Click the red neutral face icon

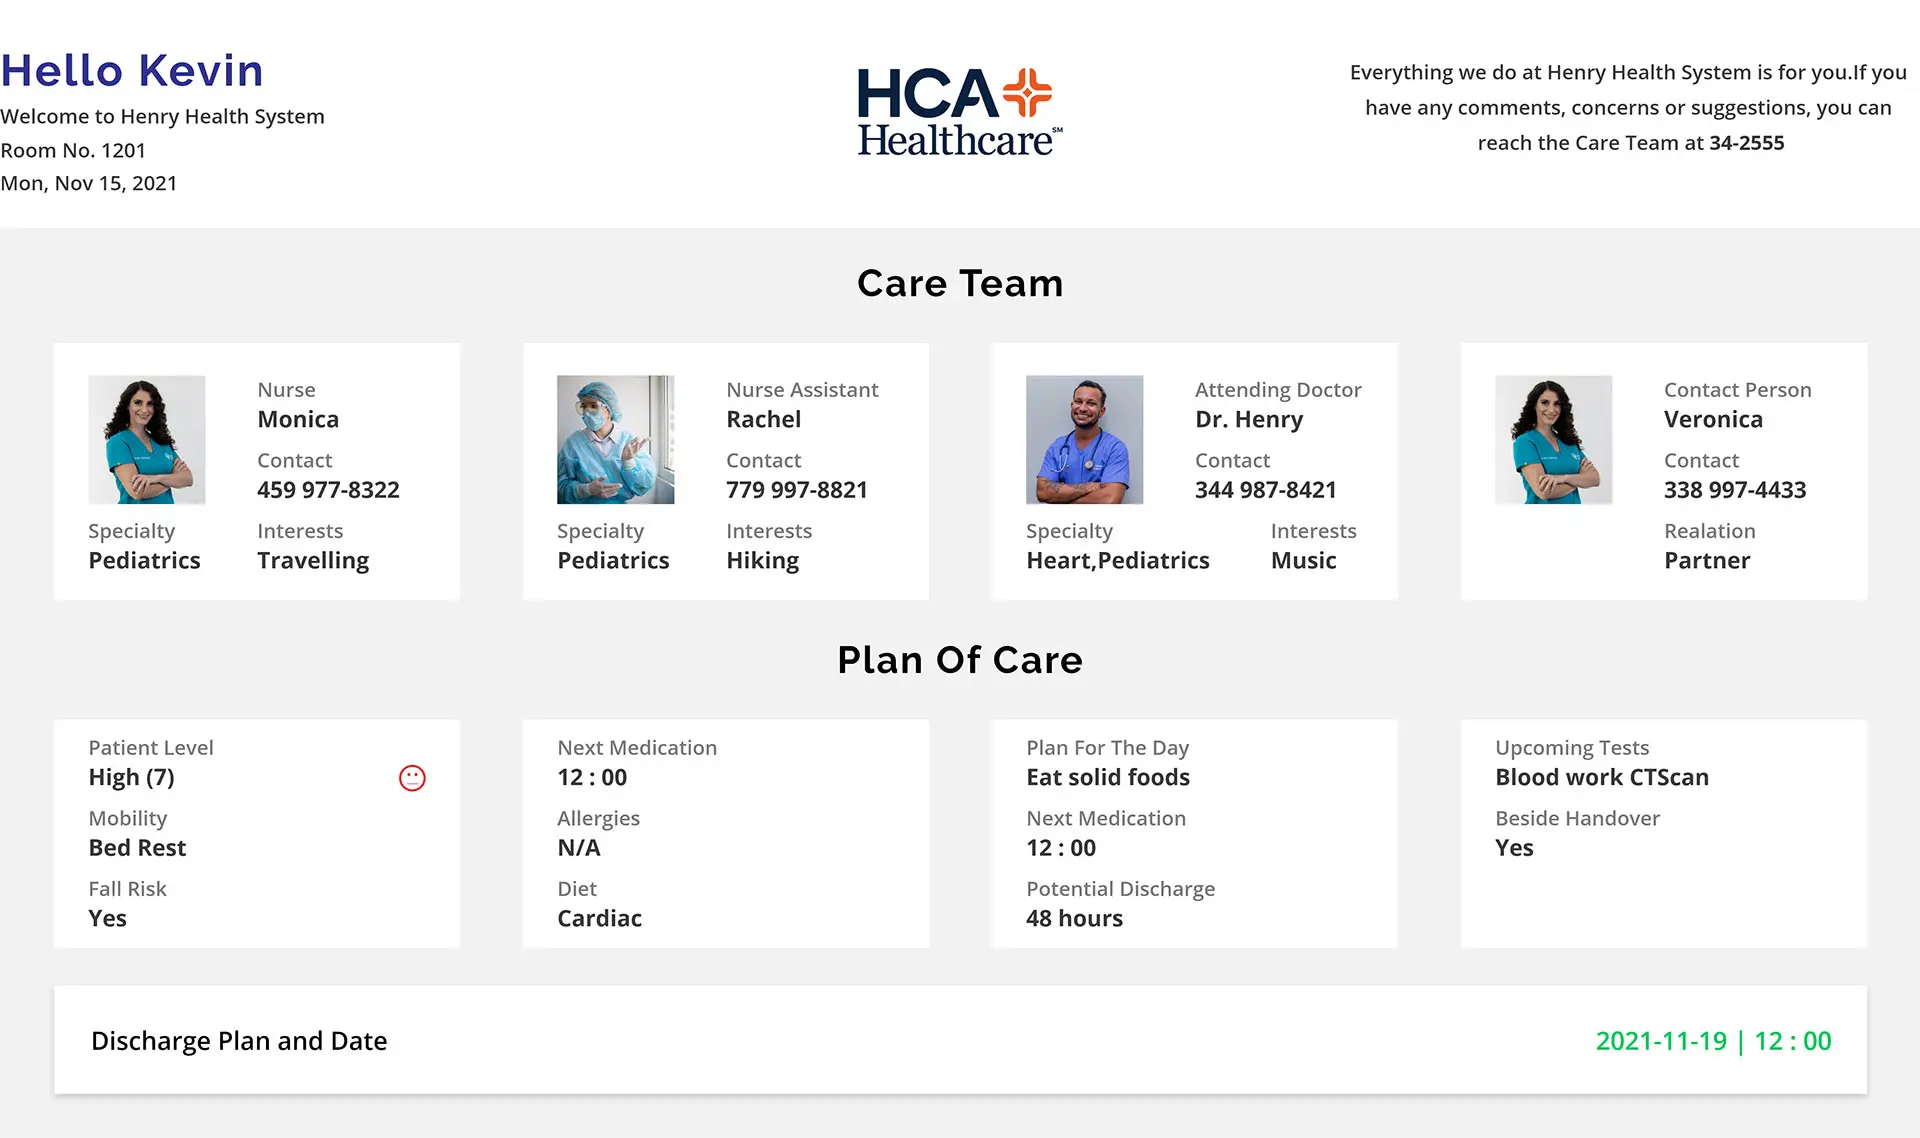412,778
